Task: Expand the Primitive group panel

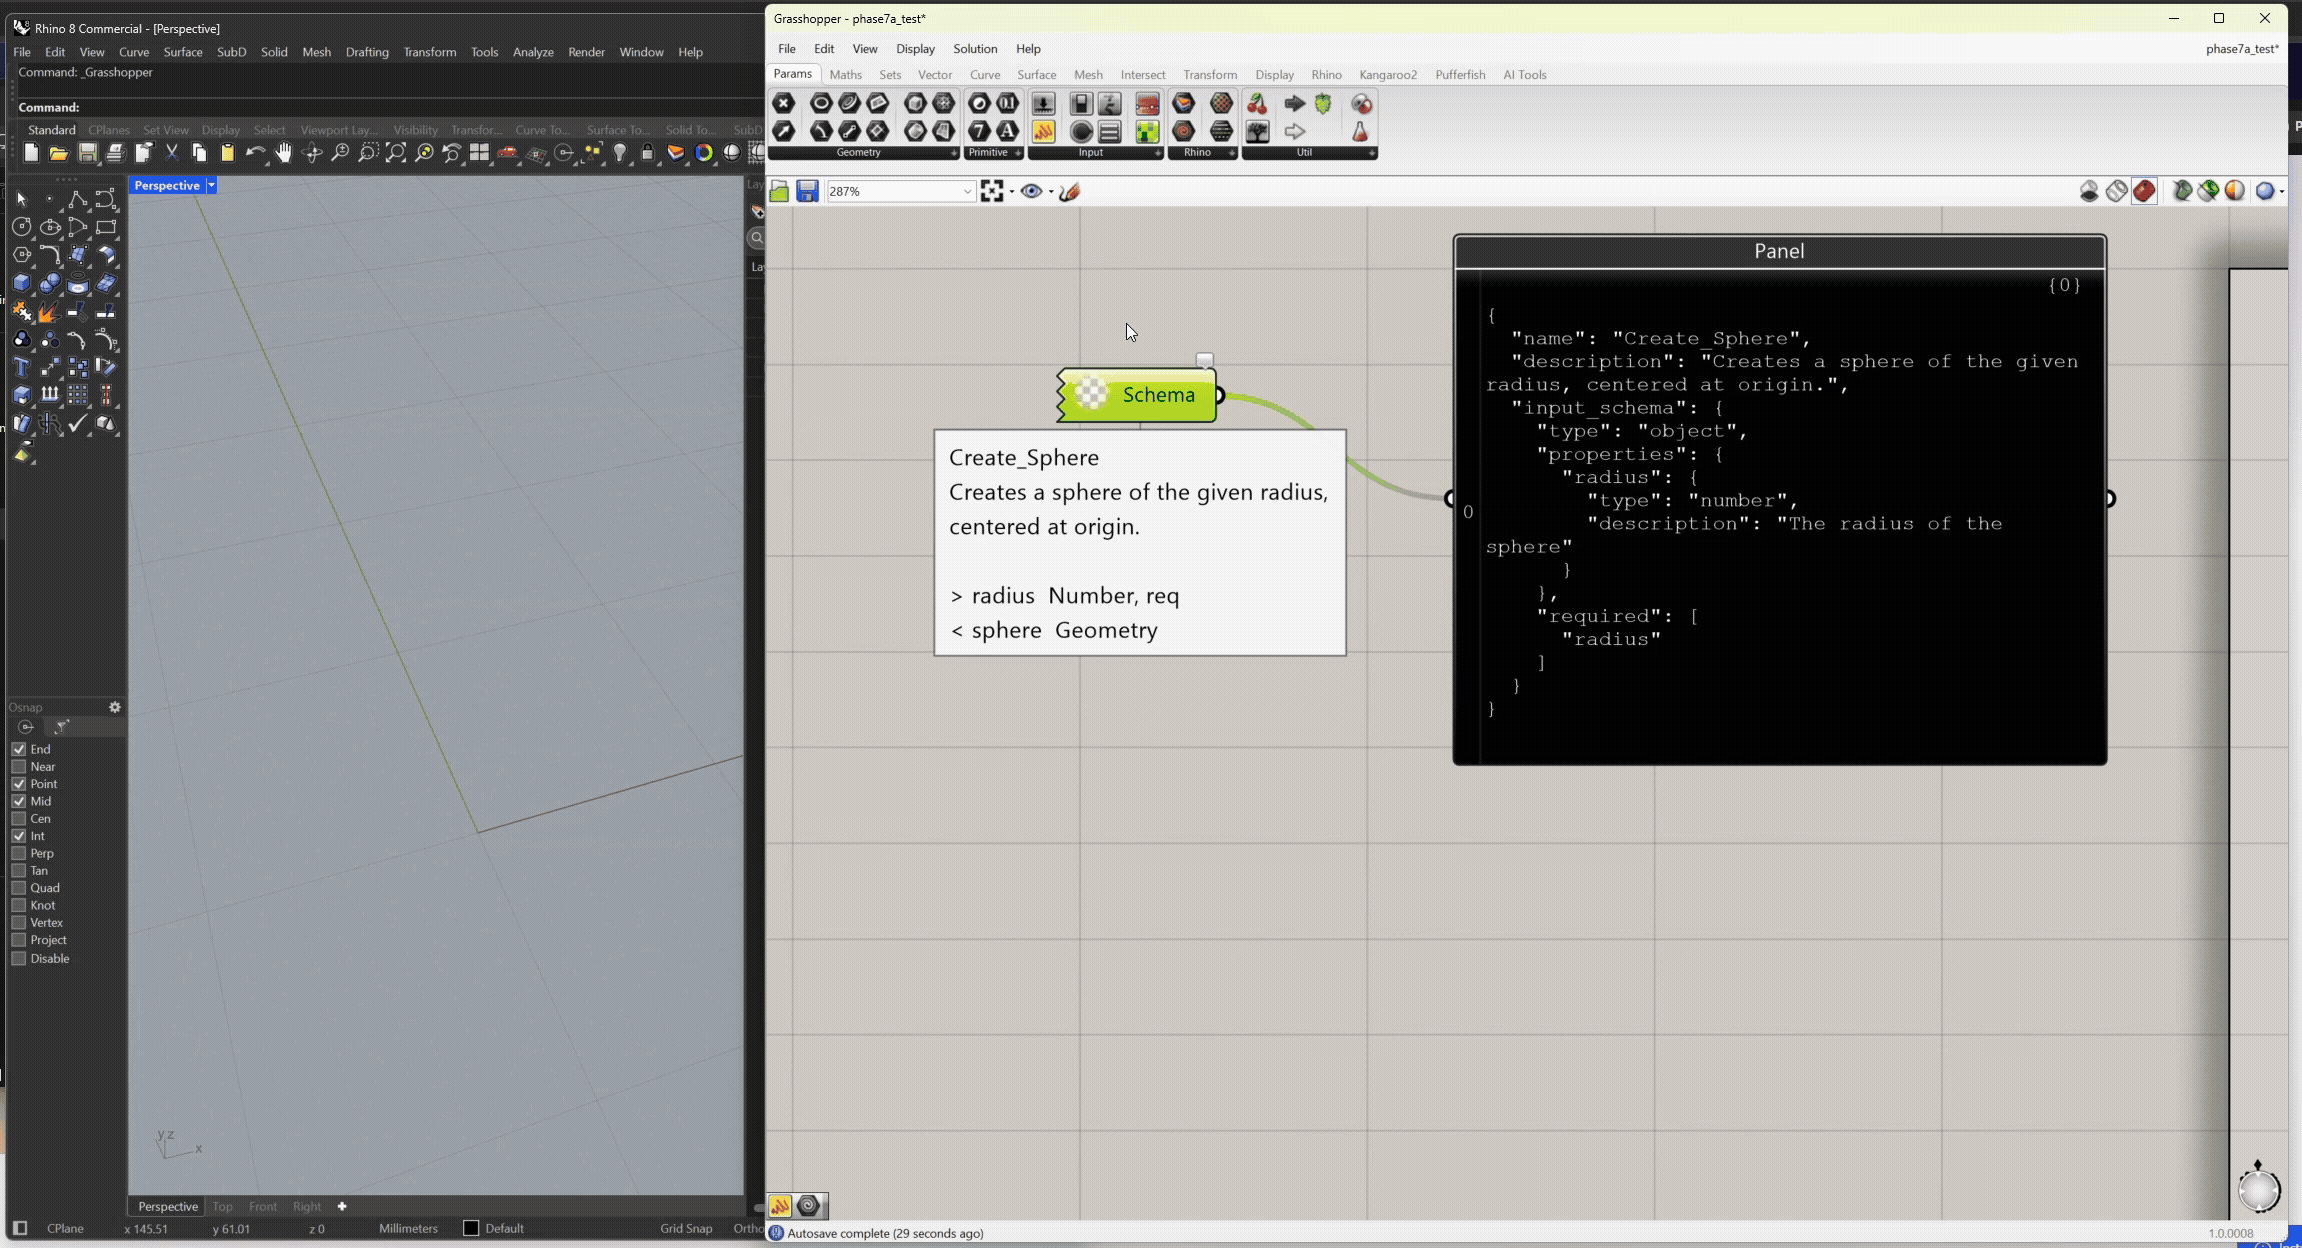Action: coord(1018,153)
